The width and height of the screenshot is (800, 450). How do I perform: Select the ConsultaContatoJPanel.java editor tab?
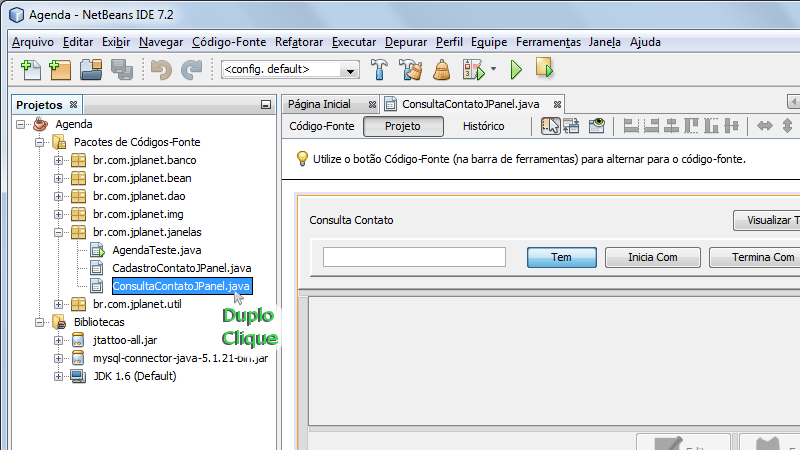pos(470,104)
